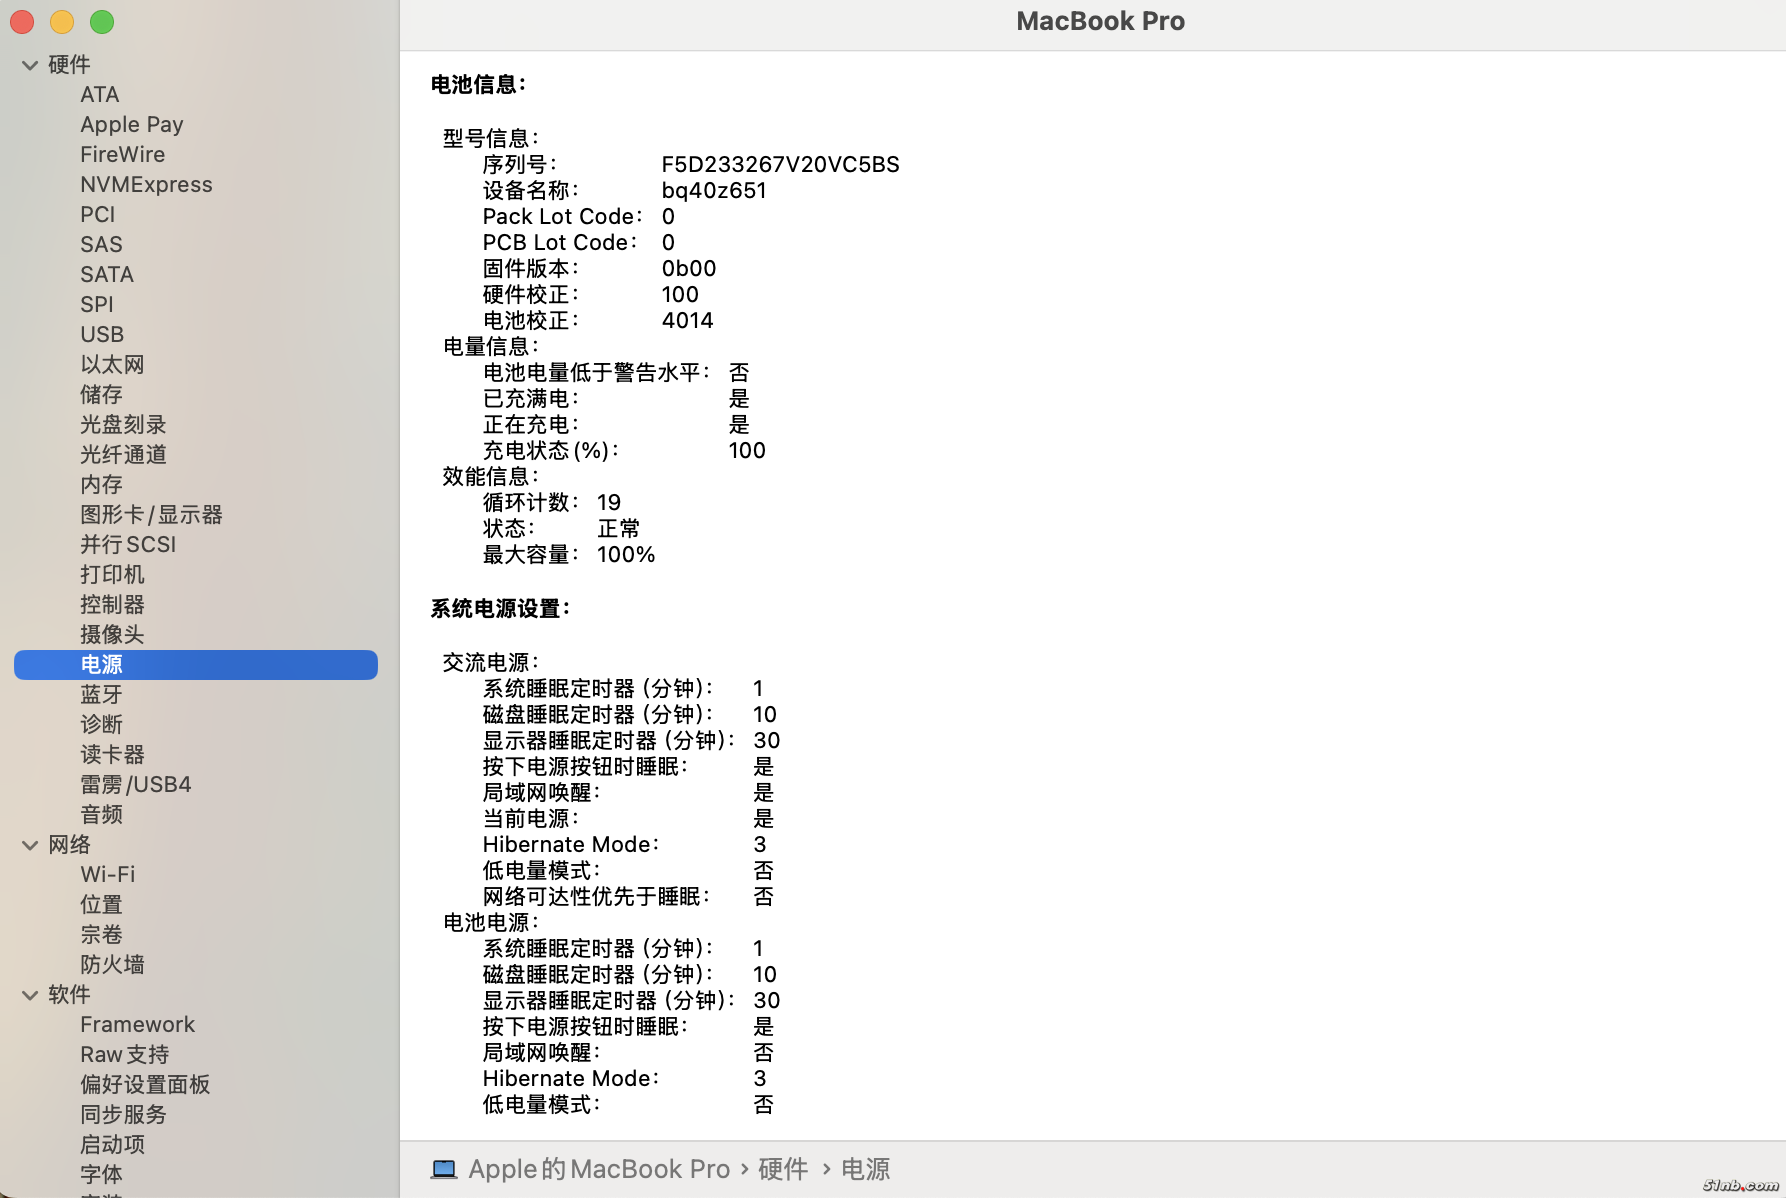
Task: Collapse the 网络 section chevron
Action: pos(30,845)
